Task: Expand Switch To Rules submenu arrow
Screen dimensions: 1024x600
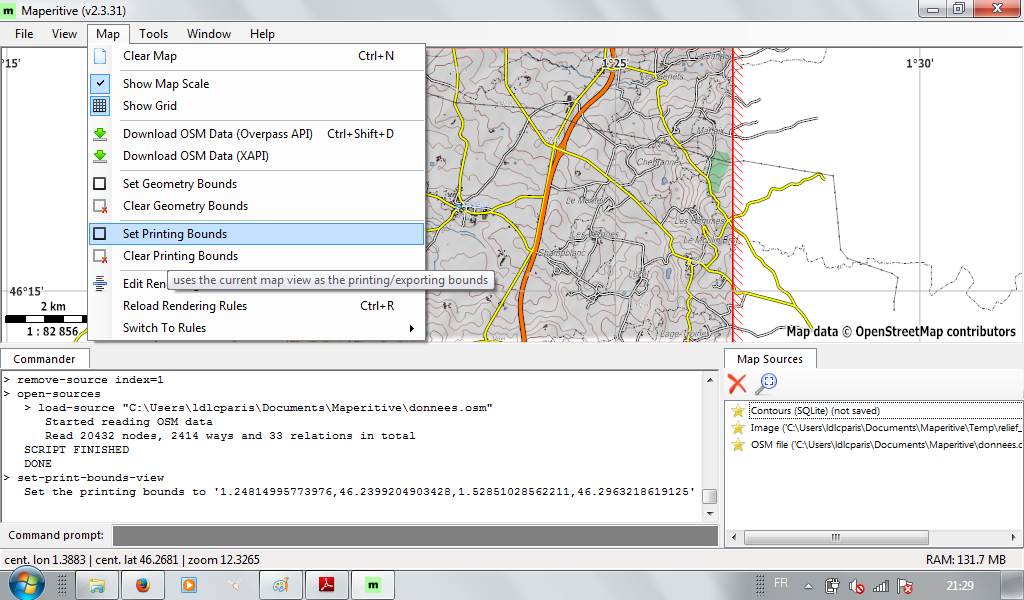Action: coord(411,328)
